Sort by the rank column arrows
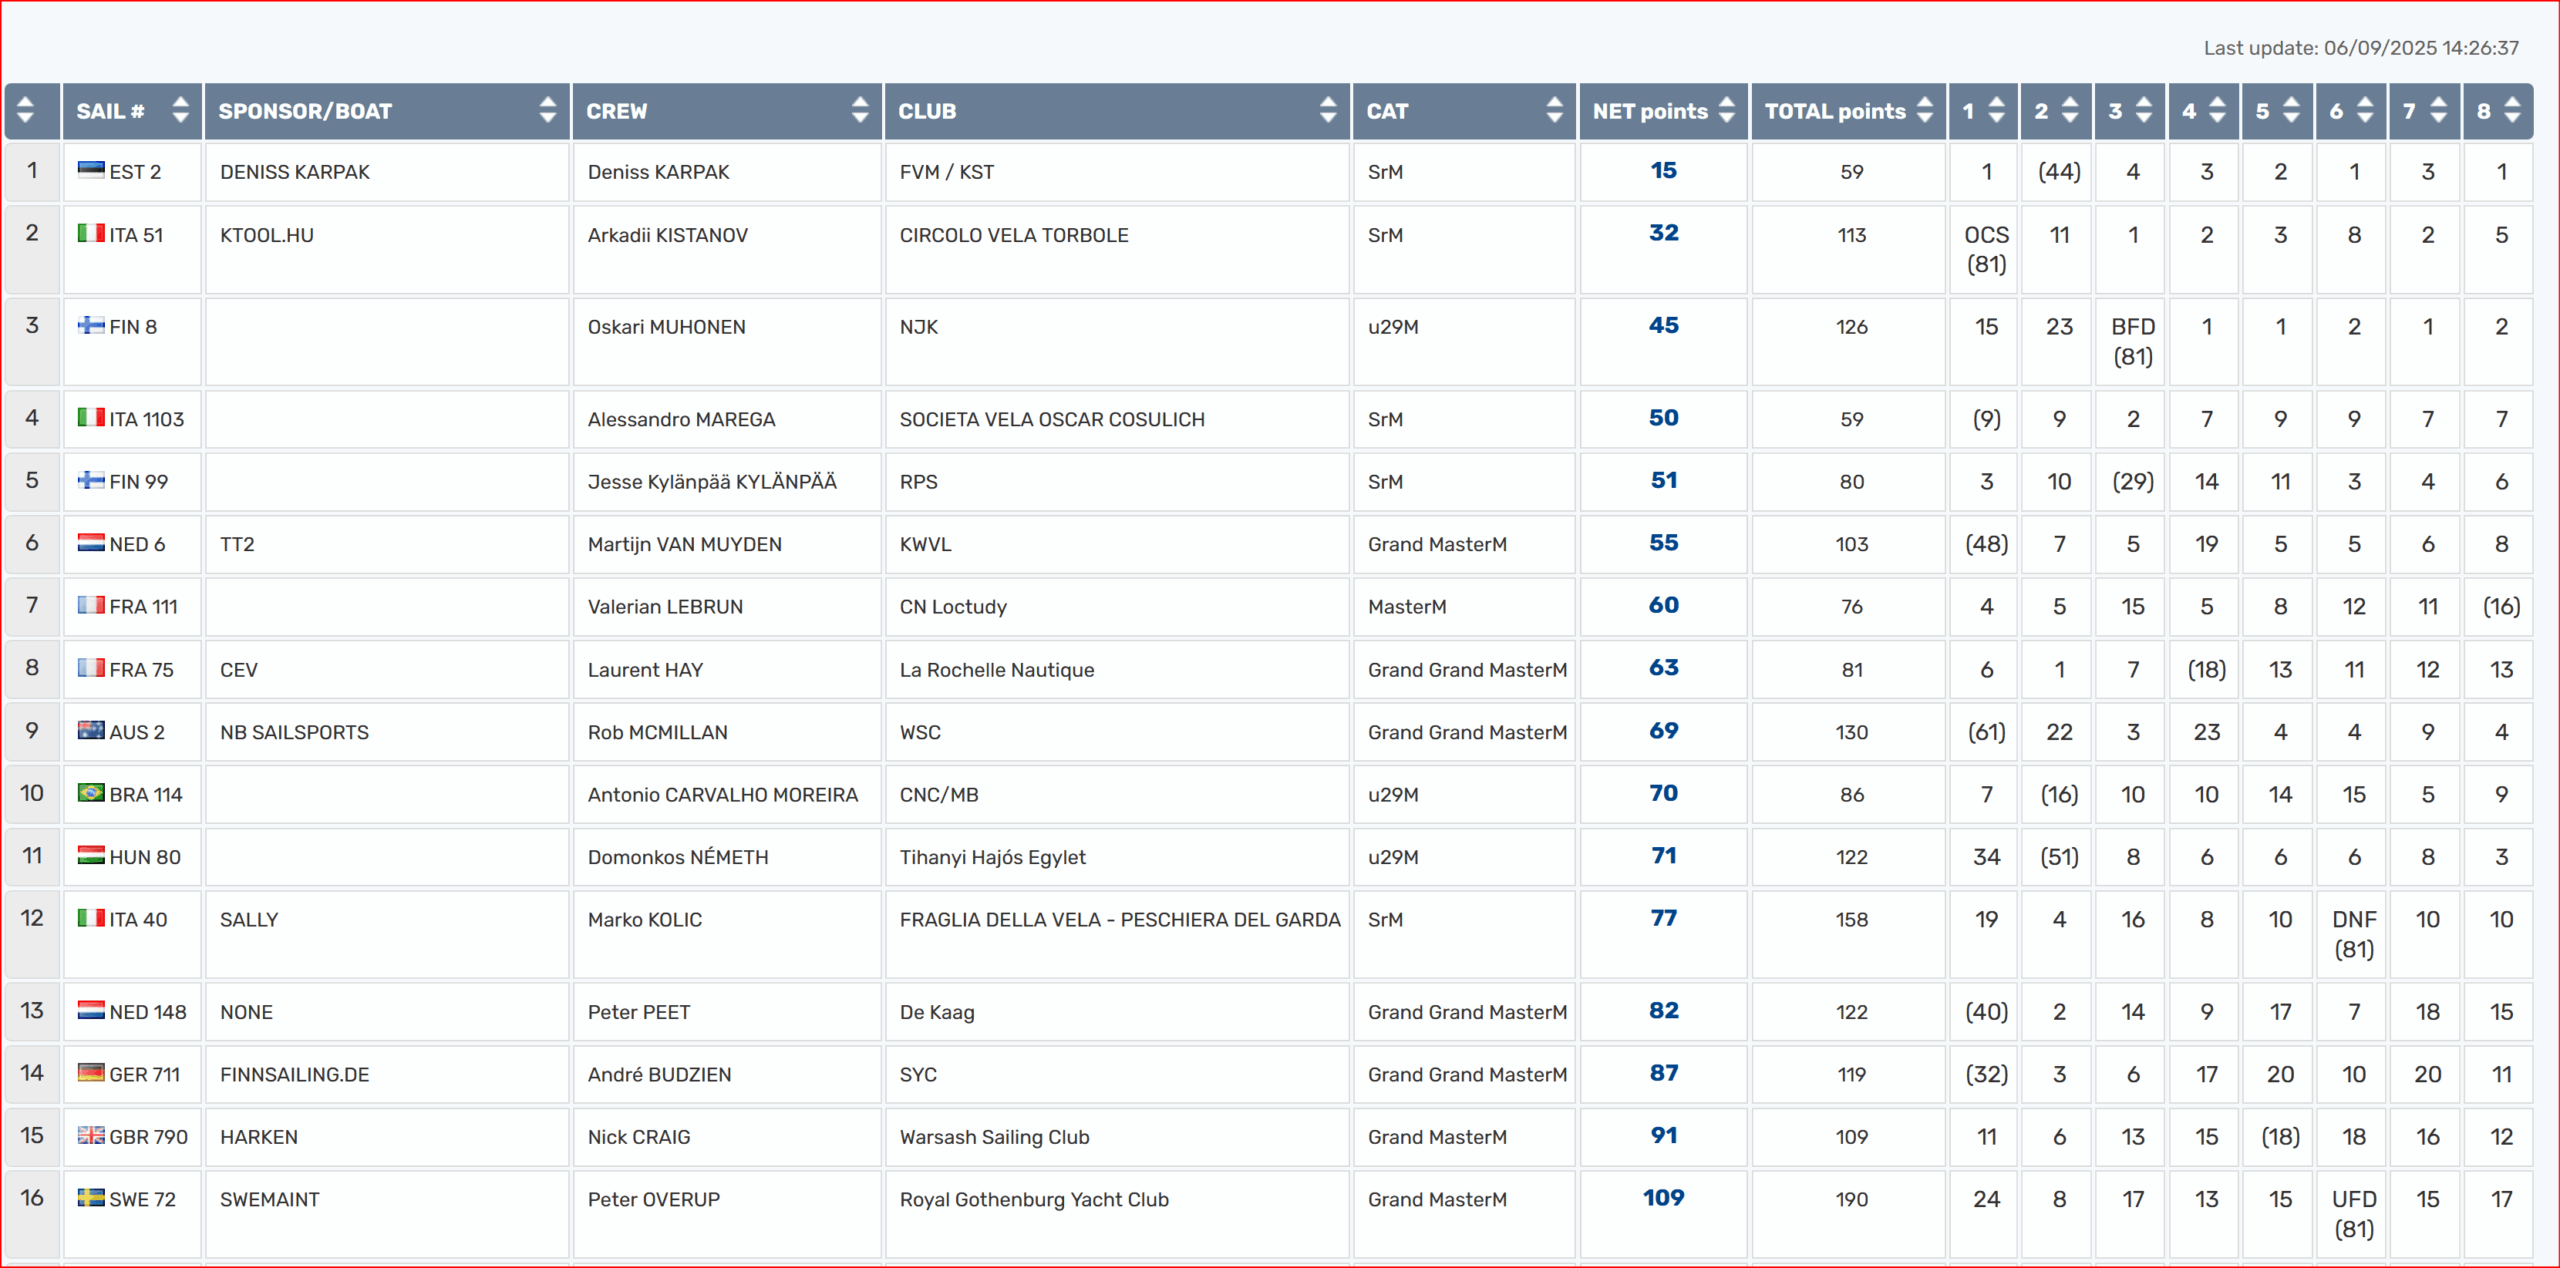The image size is (2560, 1268). pyautogui.click(x=26, y=111)
